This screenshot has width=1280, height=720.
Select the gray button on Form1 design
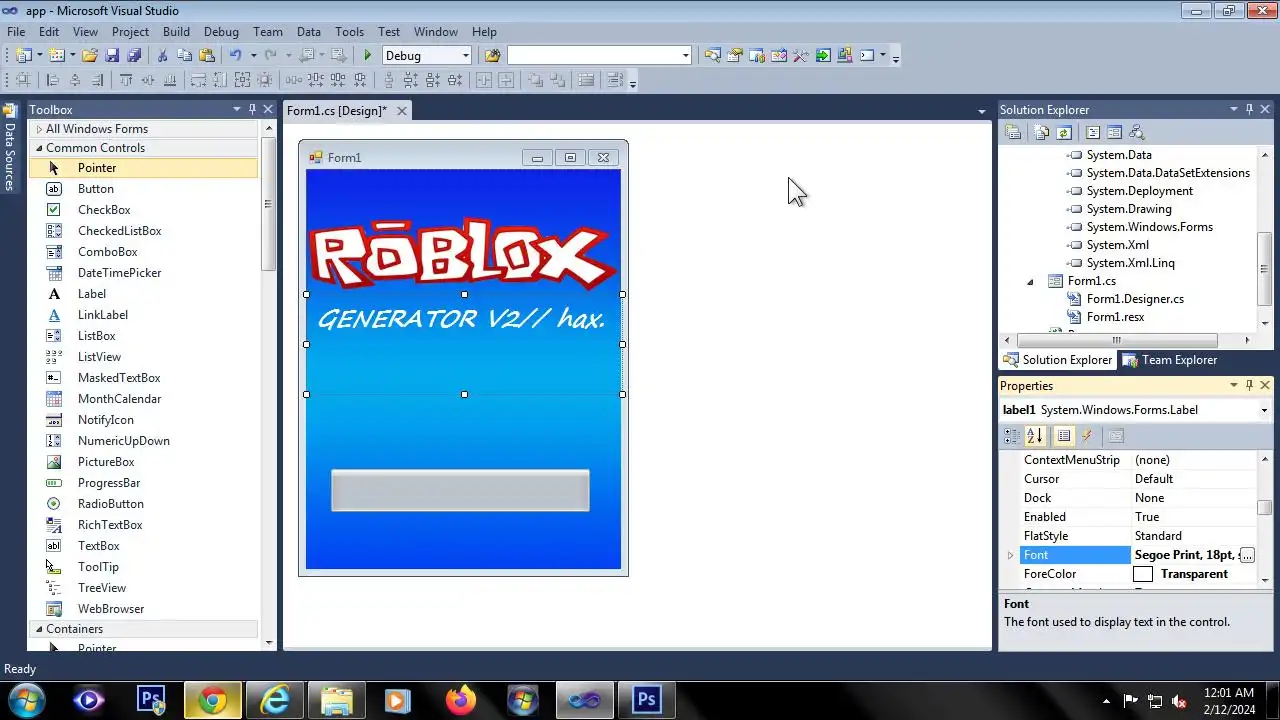[x=460, y=490]
